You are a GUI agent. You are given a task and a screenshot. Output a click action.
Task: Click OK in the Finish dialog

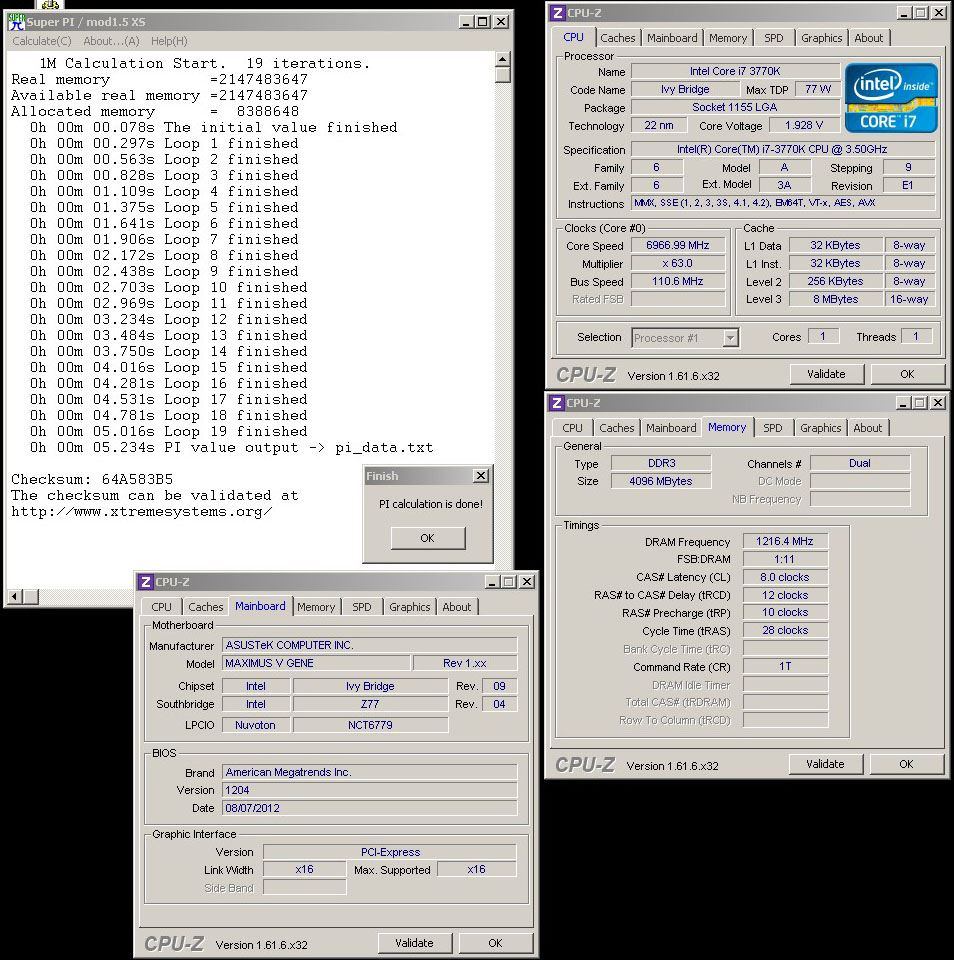(427, 538)
